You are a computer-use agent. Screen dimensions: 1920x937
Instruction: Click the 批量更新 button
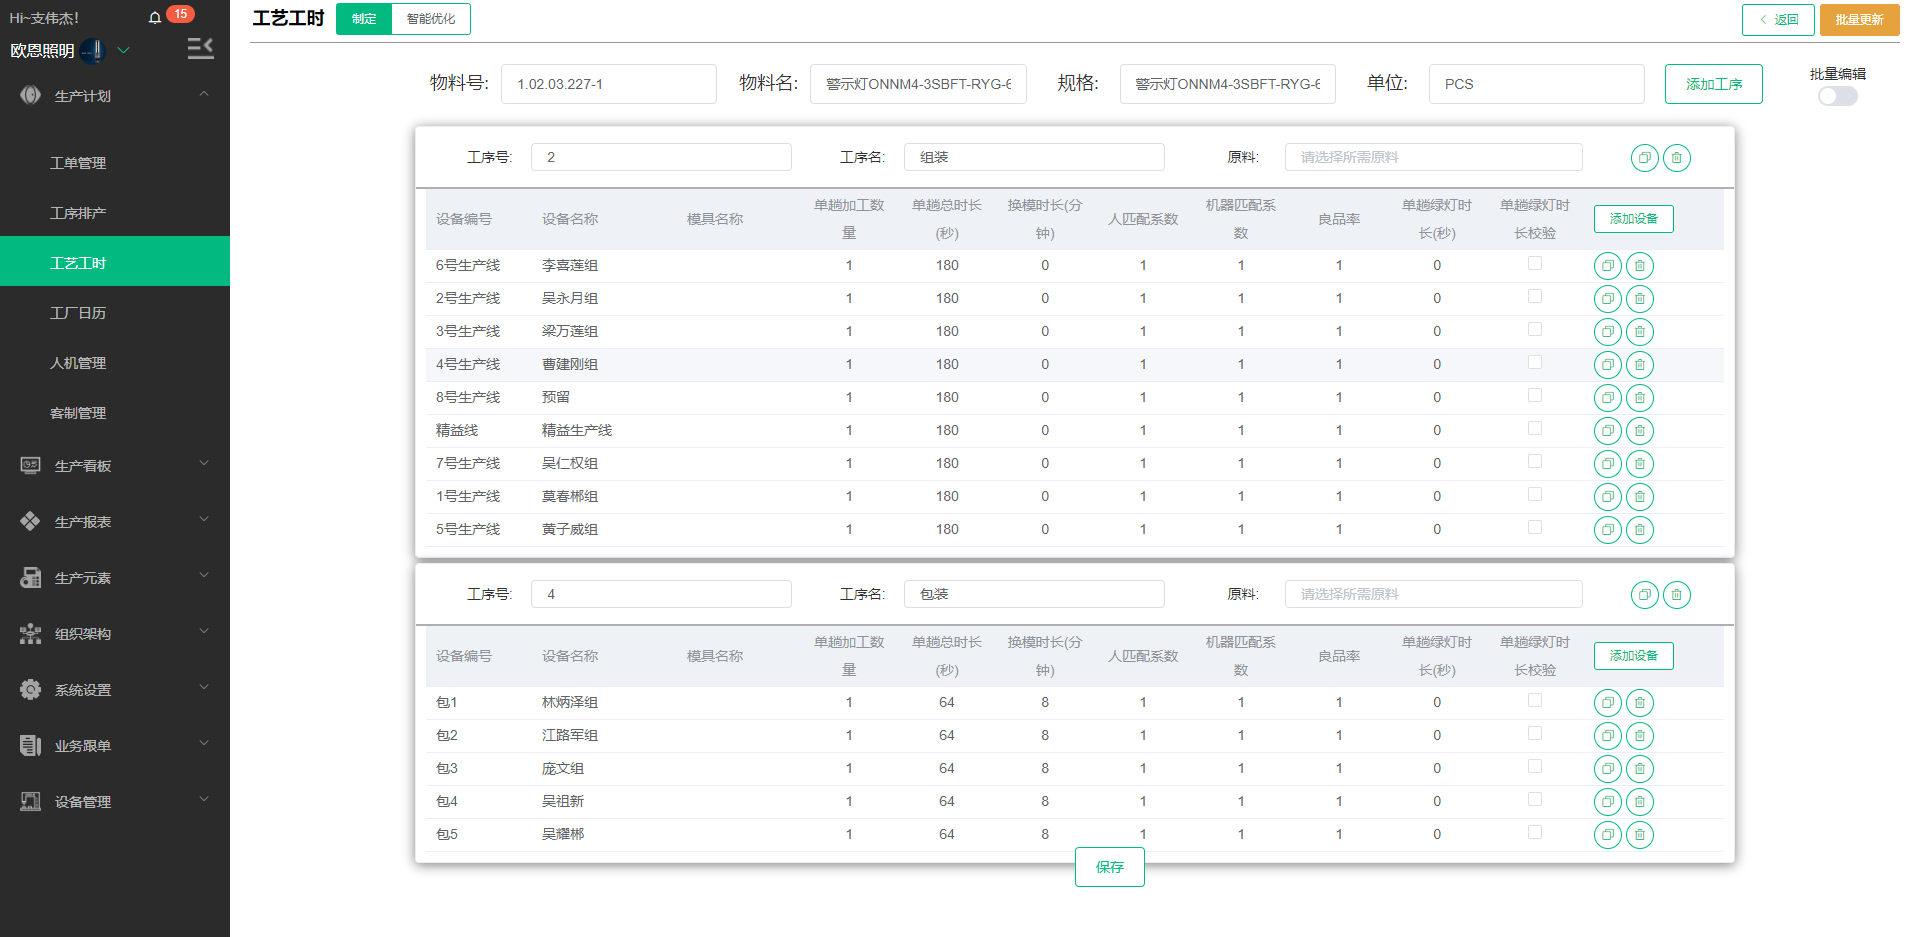tap(1859, 20)
